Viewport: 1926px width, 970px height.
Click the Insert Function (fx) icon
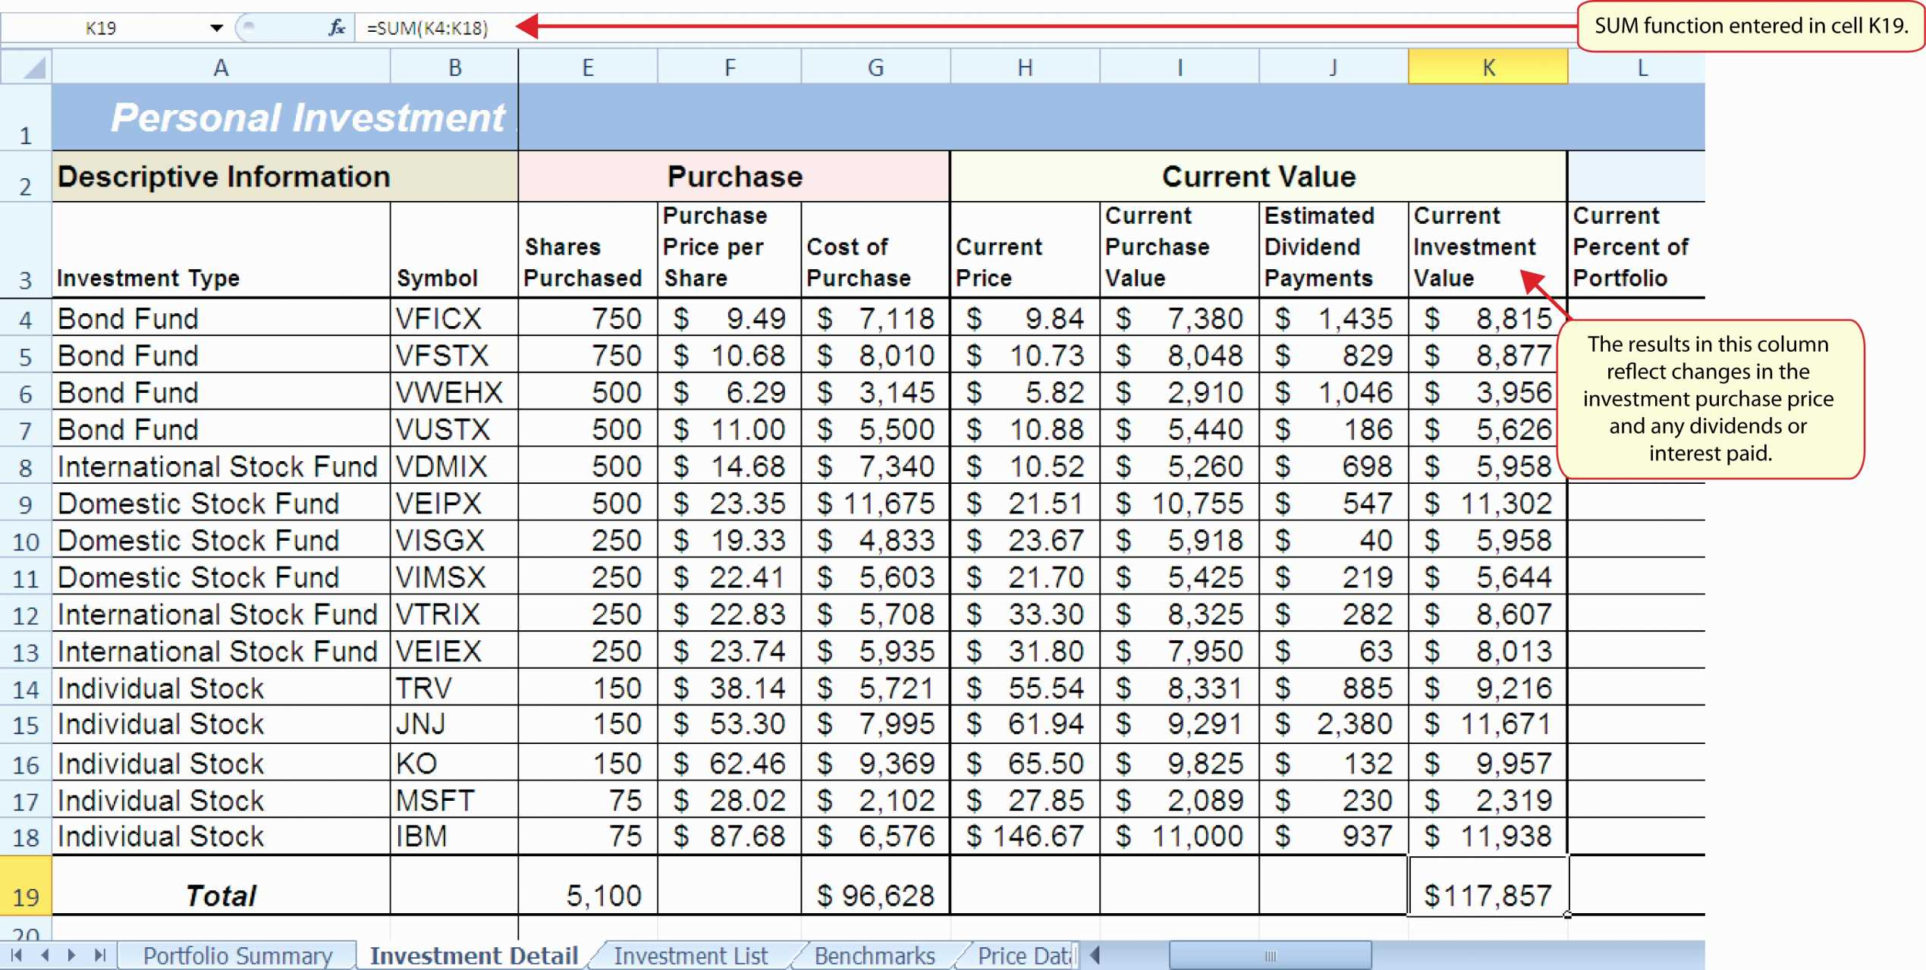point(337,27)
